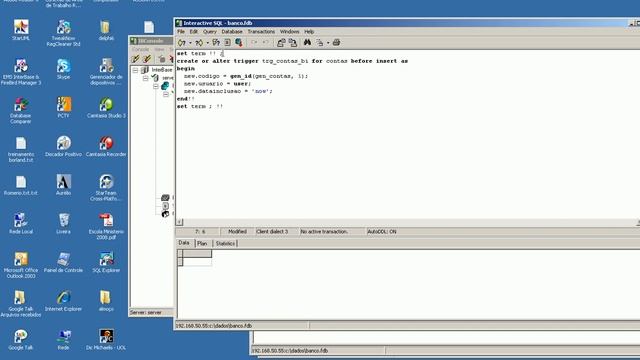Click the empty results grid cell
The width and height of the screenshot is (640, 360).
197,262
